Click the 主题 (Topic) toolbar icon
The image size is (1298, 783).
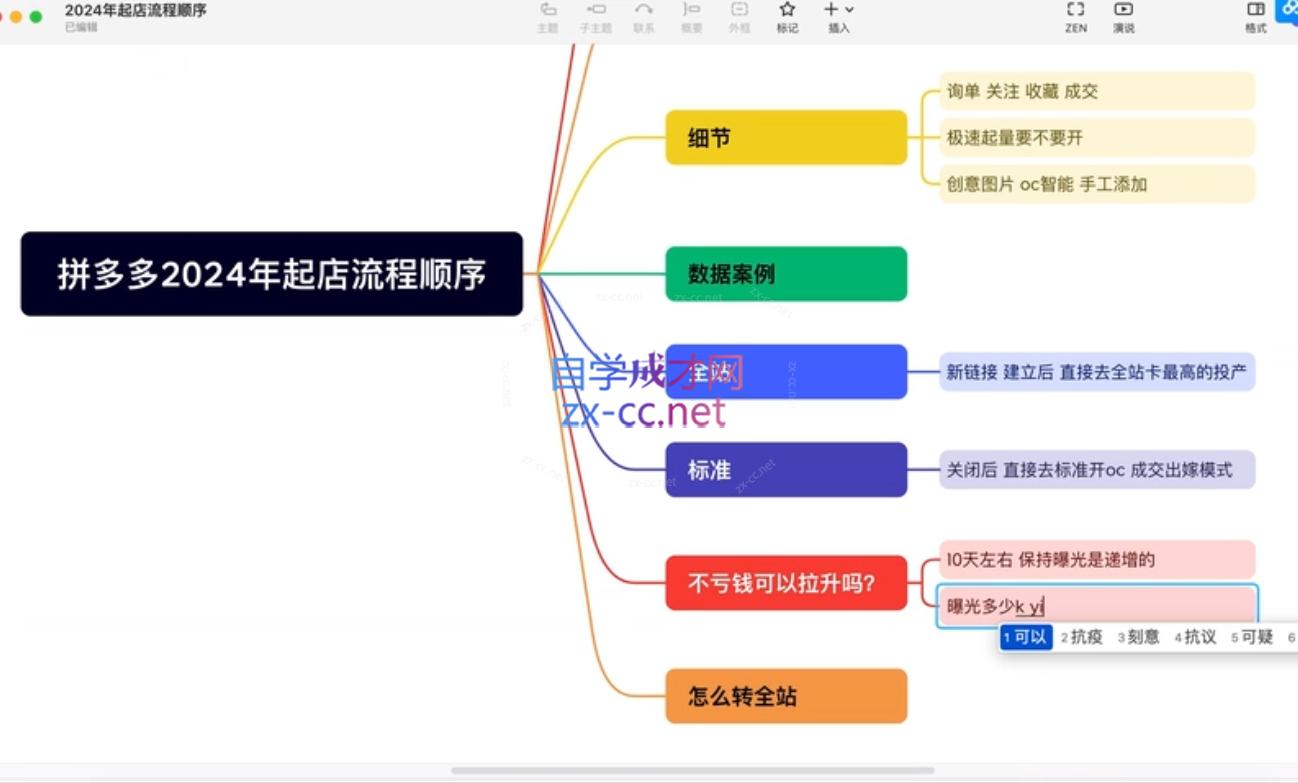tap(547, 10)
